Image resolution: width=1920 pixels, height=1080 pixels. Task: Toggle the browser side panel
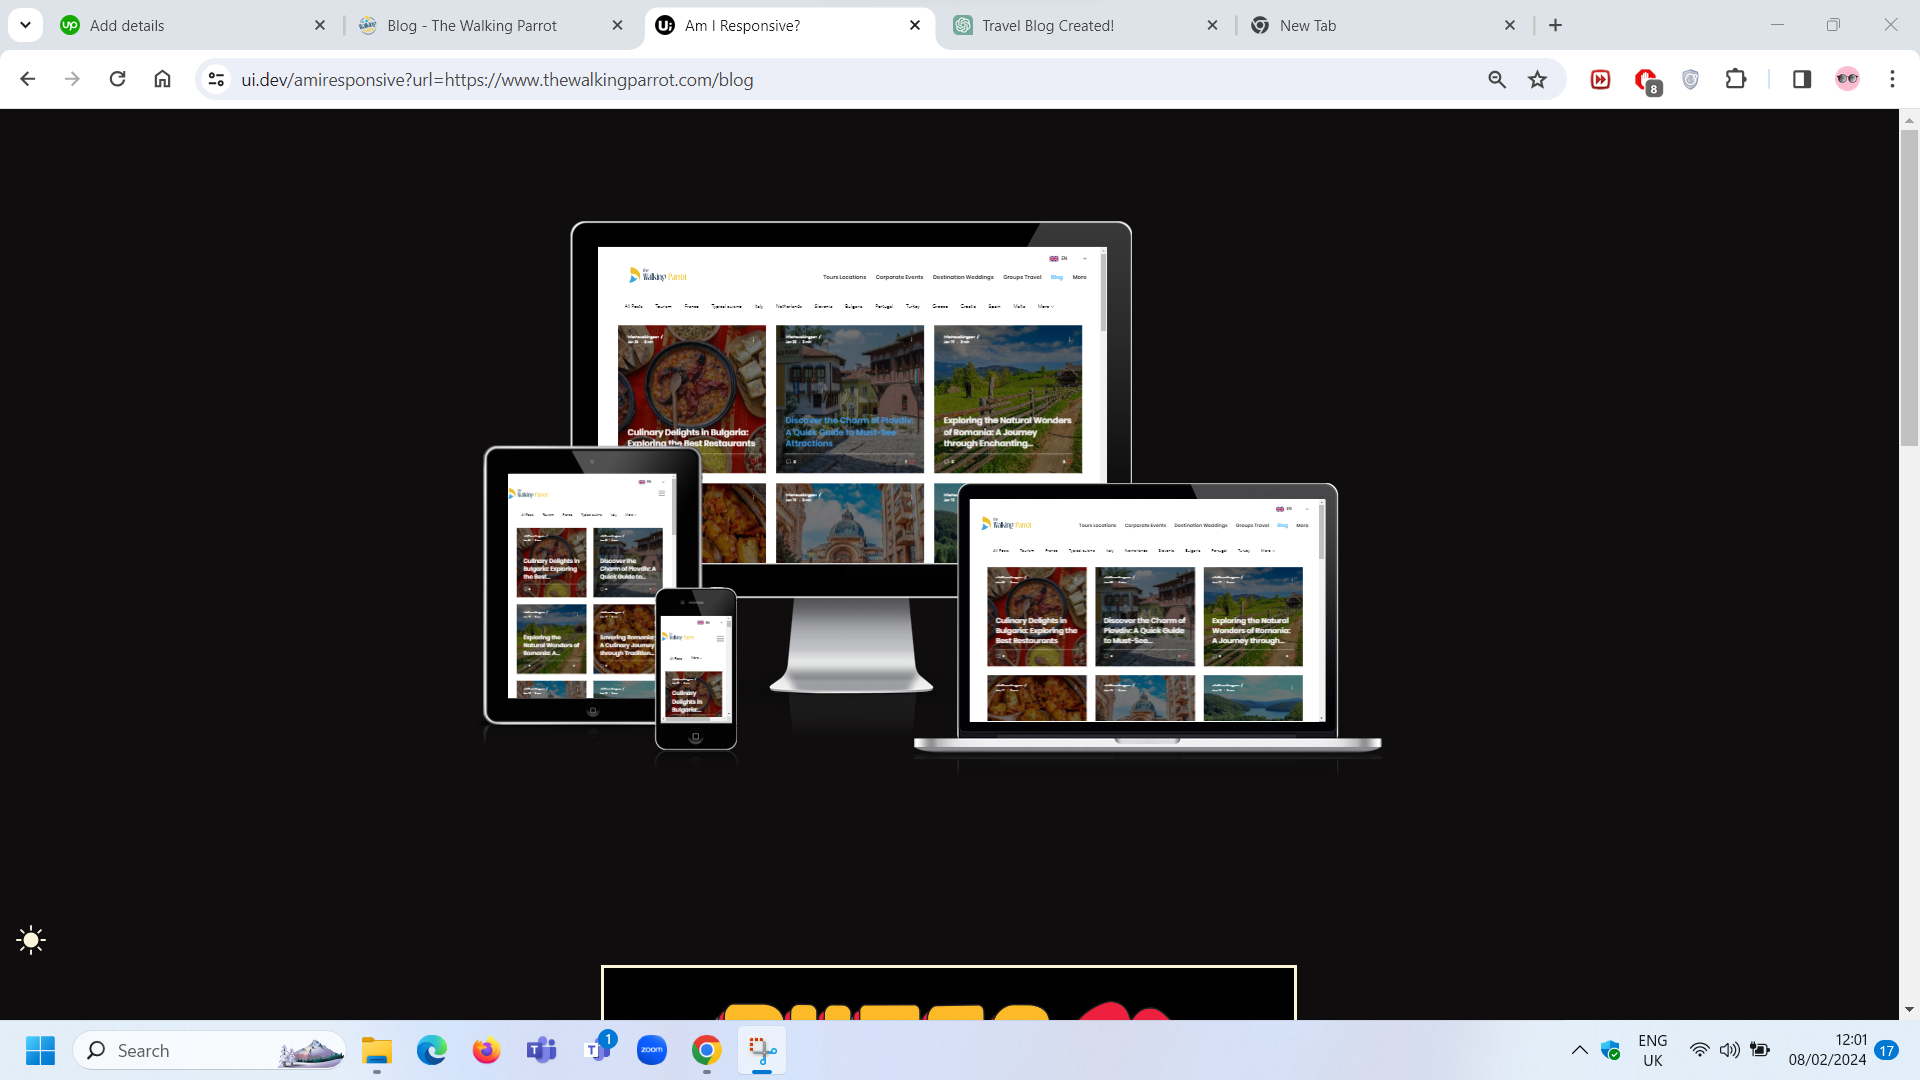1802,79
